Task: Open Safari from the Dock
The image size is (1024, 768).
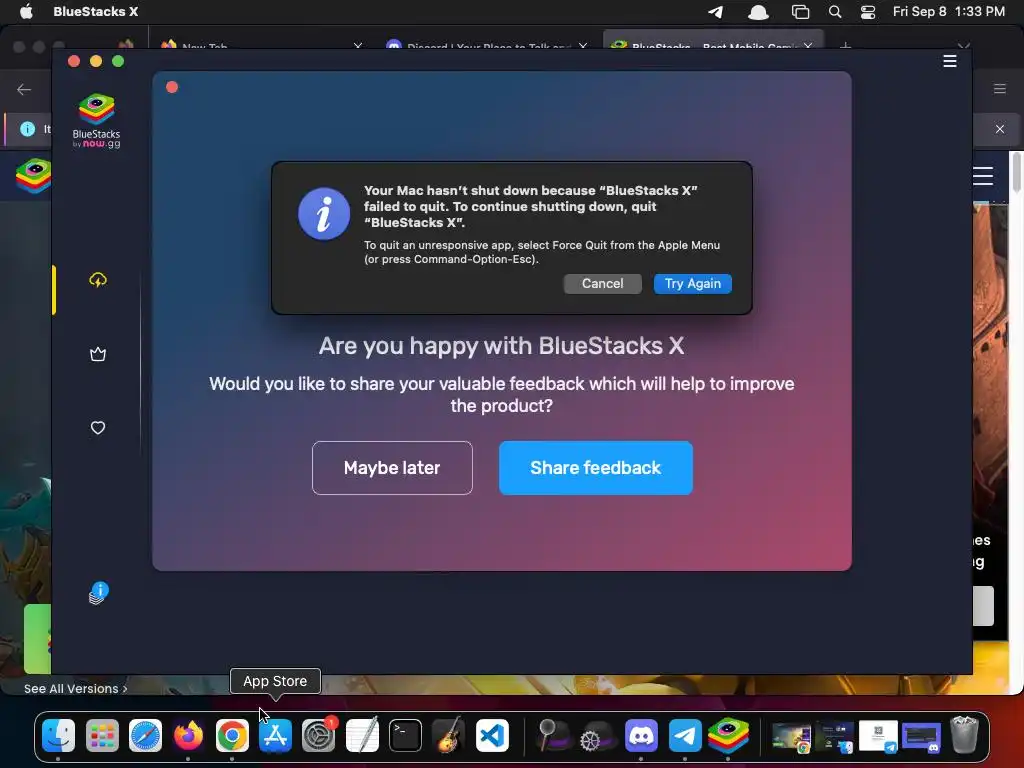Action: pos(145,735)
